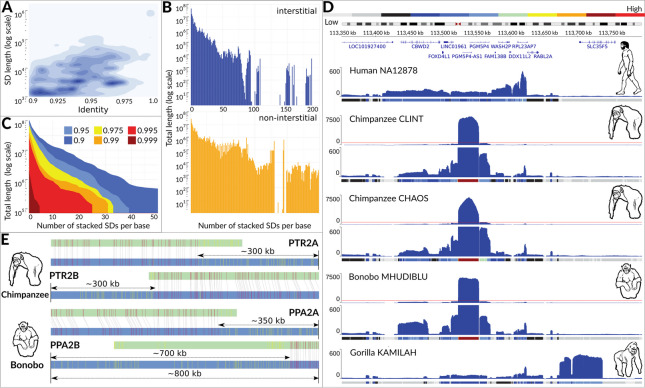645x388 pixels.
Task: Click the 'Identity' axis label in panel A
Action: pyautogui.click(x=93, y=109)
